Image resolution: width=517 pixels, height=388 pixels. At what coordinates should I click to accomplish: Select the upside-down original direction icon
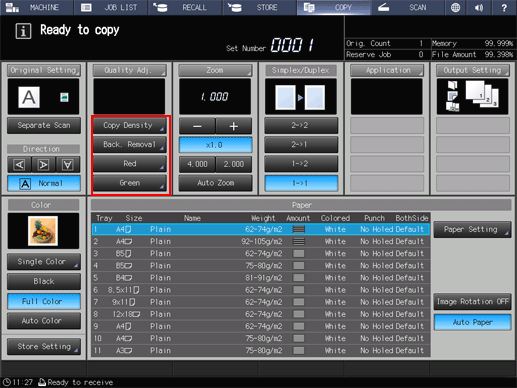[x=68, y=165]
